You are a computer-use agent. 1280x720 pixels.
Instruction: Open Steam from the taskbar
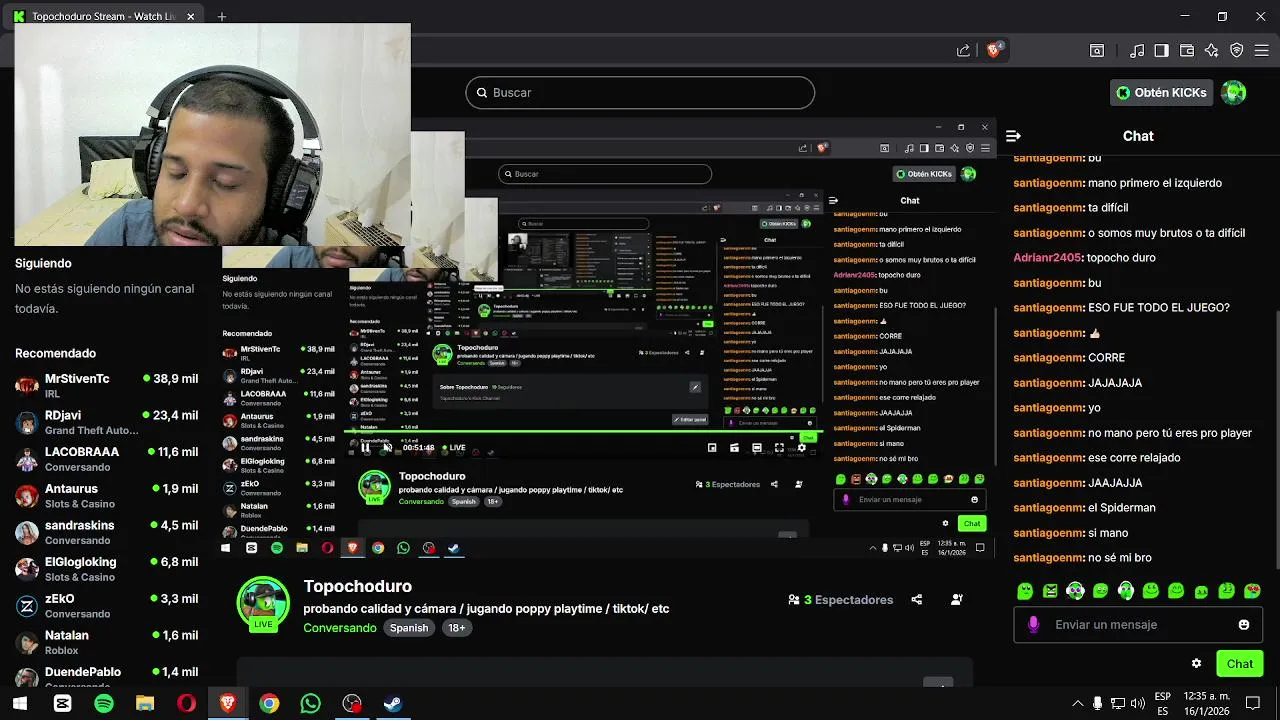[393, 704]
